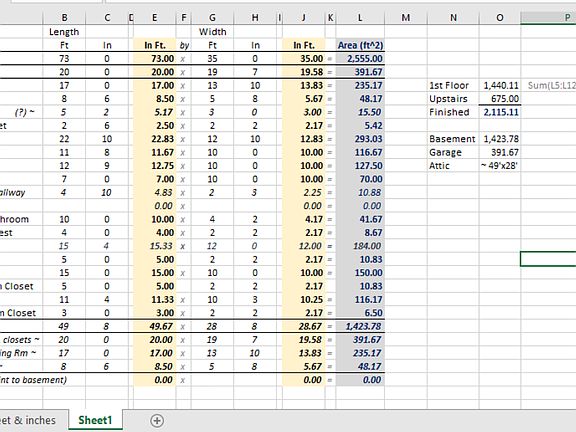
Task: Click the 'nt to basement)' label cell
Action: click(x=34, y=380)
